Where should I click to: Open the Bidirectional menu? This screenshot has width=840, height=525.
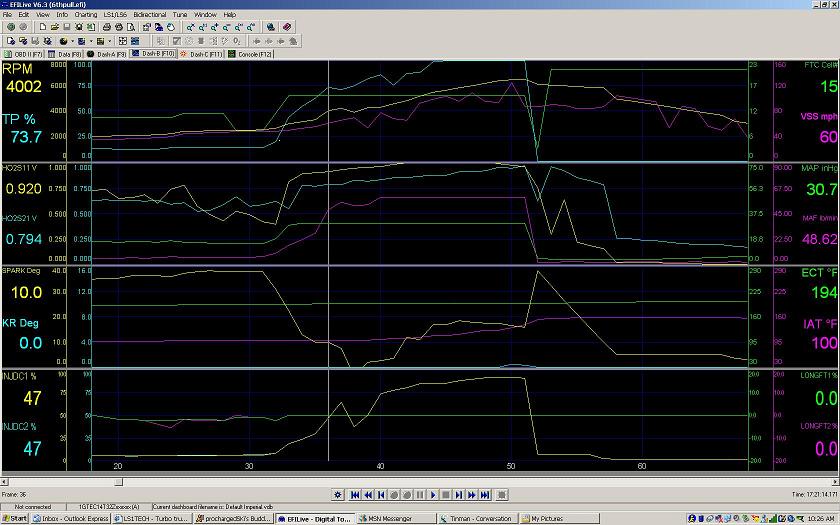149,15
